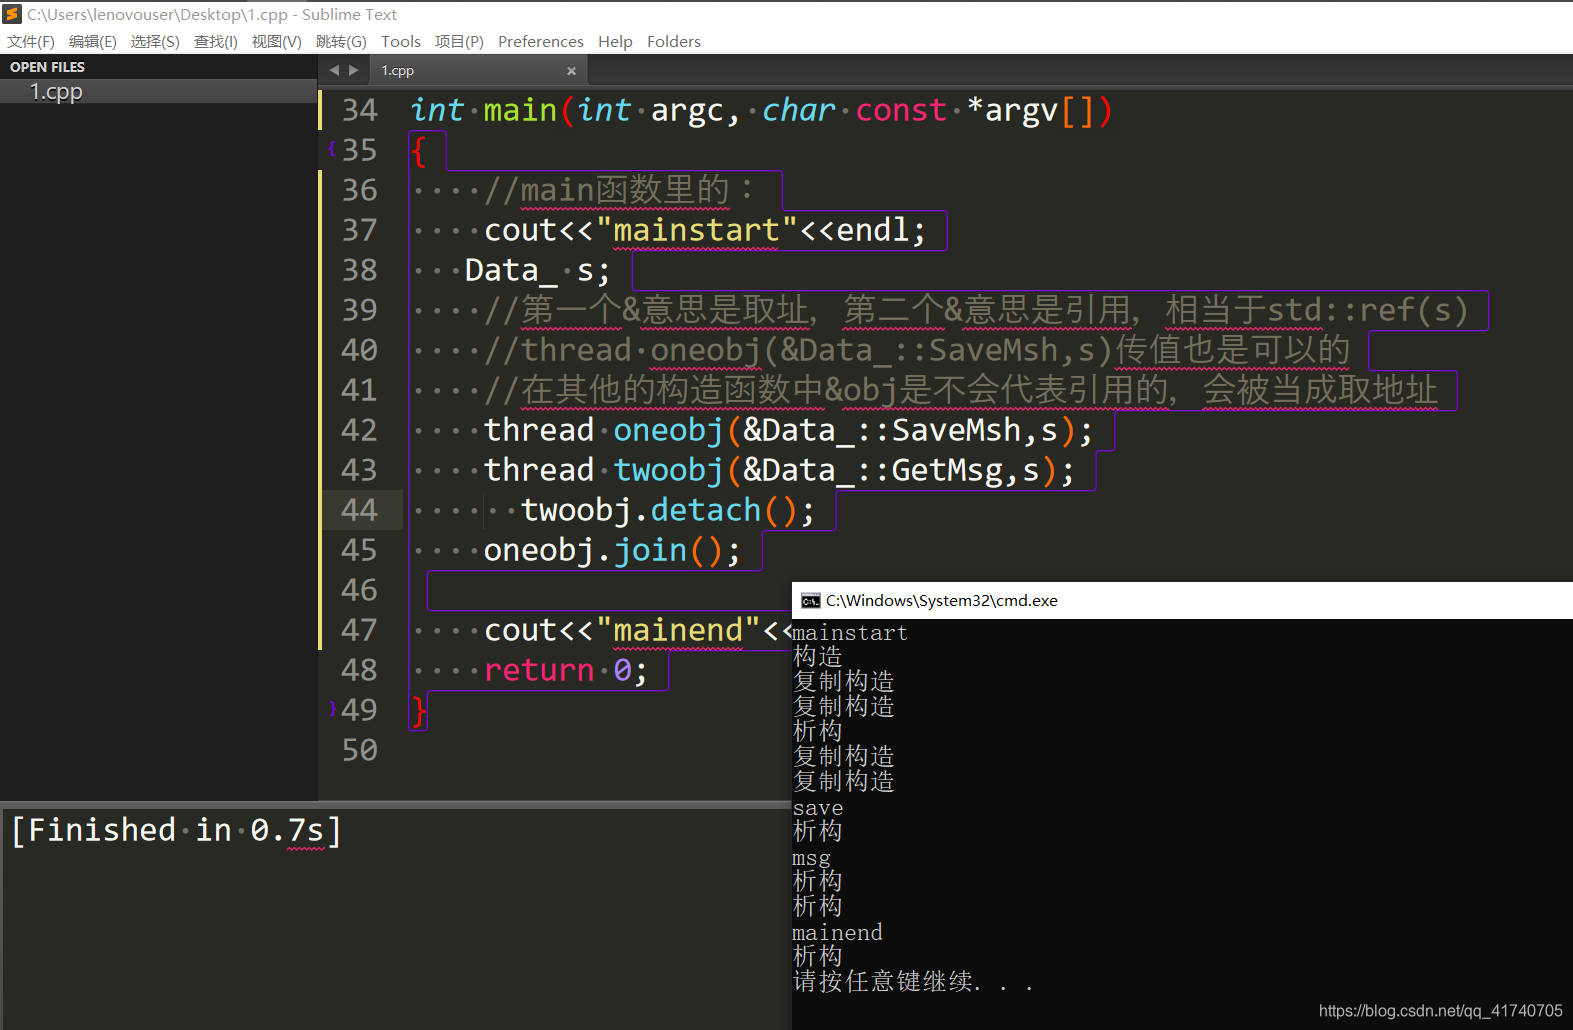The width and height of the screenshot is (1573, 1030).
Task: Click the commented thread oneobj line 40
Action: tap(917, 350)
